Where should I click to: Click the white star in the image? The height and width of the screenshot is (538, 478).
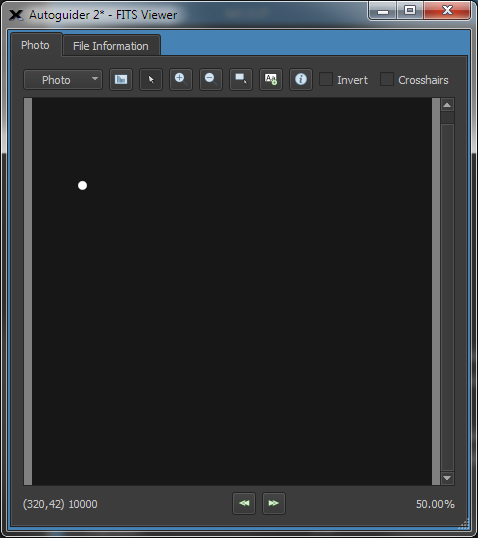pos(82,186)
